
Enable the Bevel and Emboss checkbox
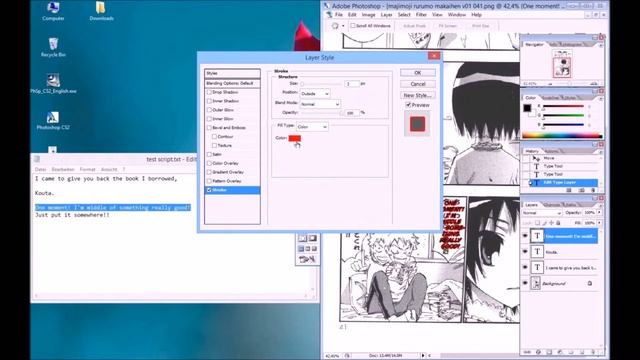209,128
